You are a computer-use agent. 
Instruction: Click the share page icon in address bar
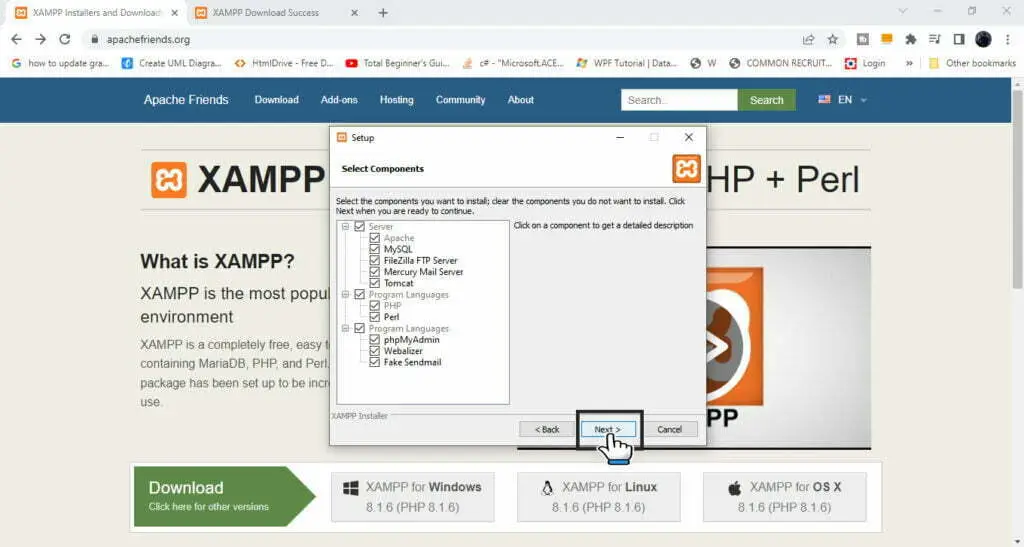(808, 39)
